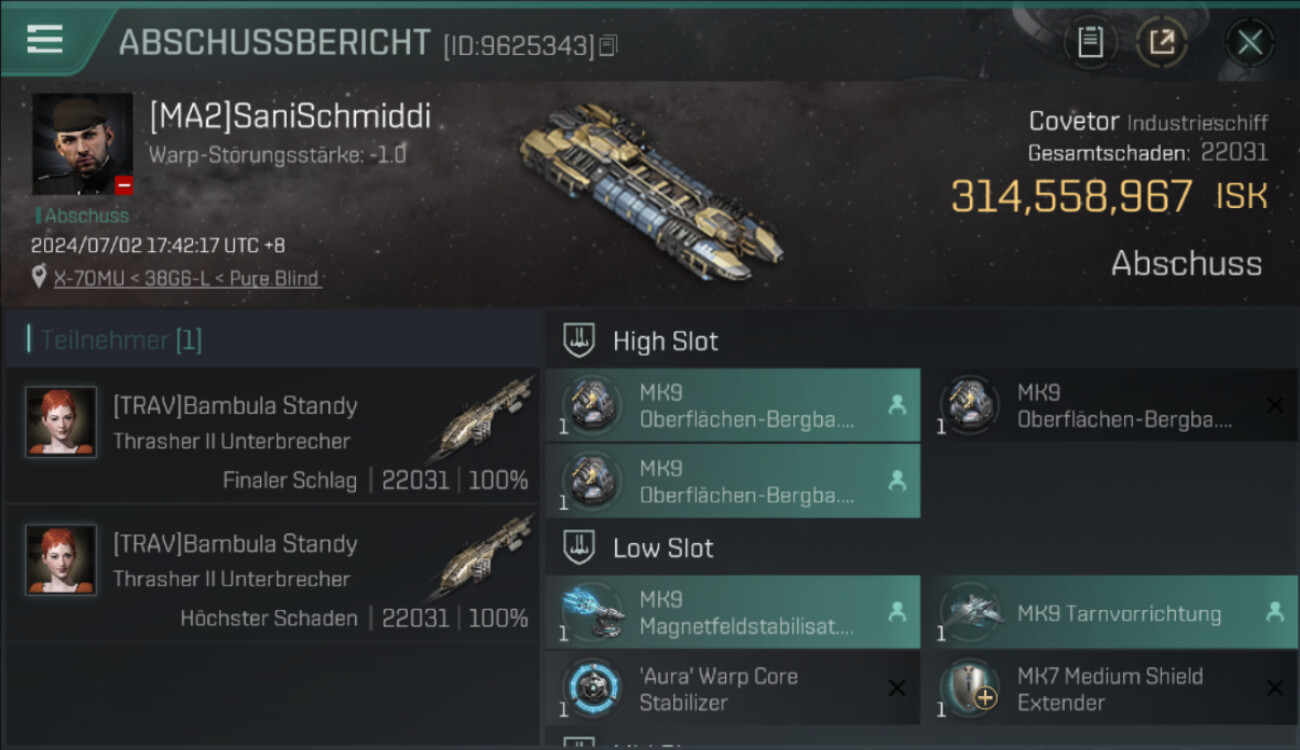Click MK9 Tarnvorrichtung module icon
Screen dimensions: 1300x750
[971, 612]
